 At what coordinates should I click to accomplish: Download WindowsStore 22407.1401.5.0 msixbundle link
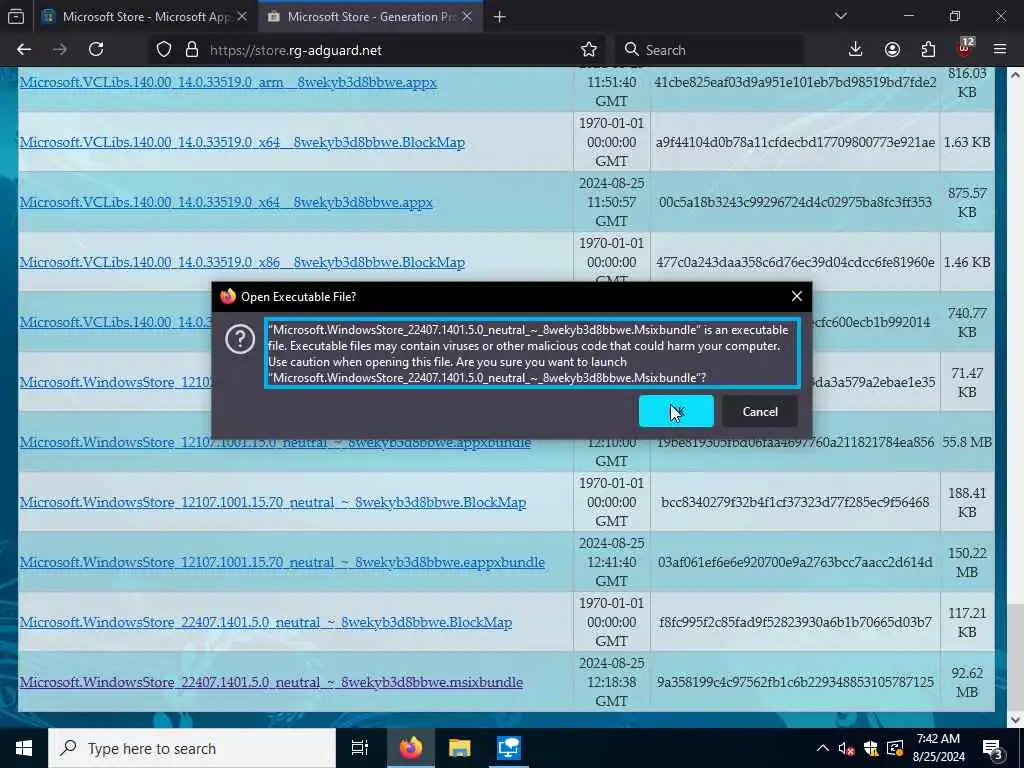[x=271, y=682]
